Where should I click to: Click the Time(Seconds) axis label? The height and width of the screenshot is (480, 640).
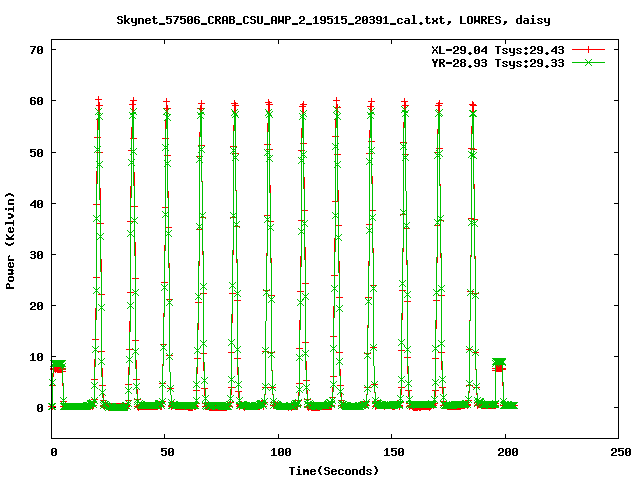coord(334,471)
